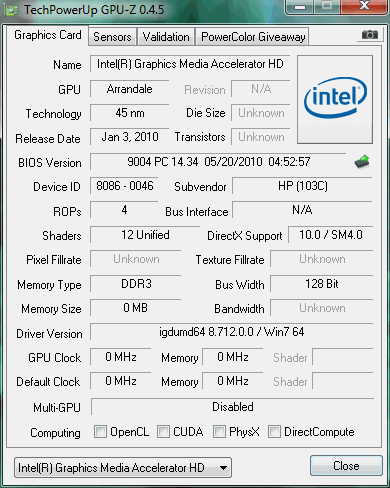Click the Shaders field 12 Unified
Image resolution: width=390 pixels, height=488 pixels.
pos(145,235)
